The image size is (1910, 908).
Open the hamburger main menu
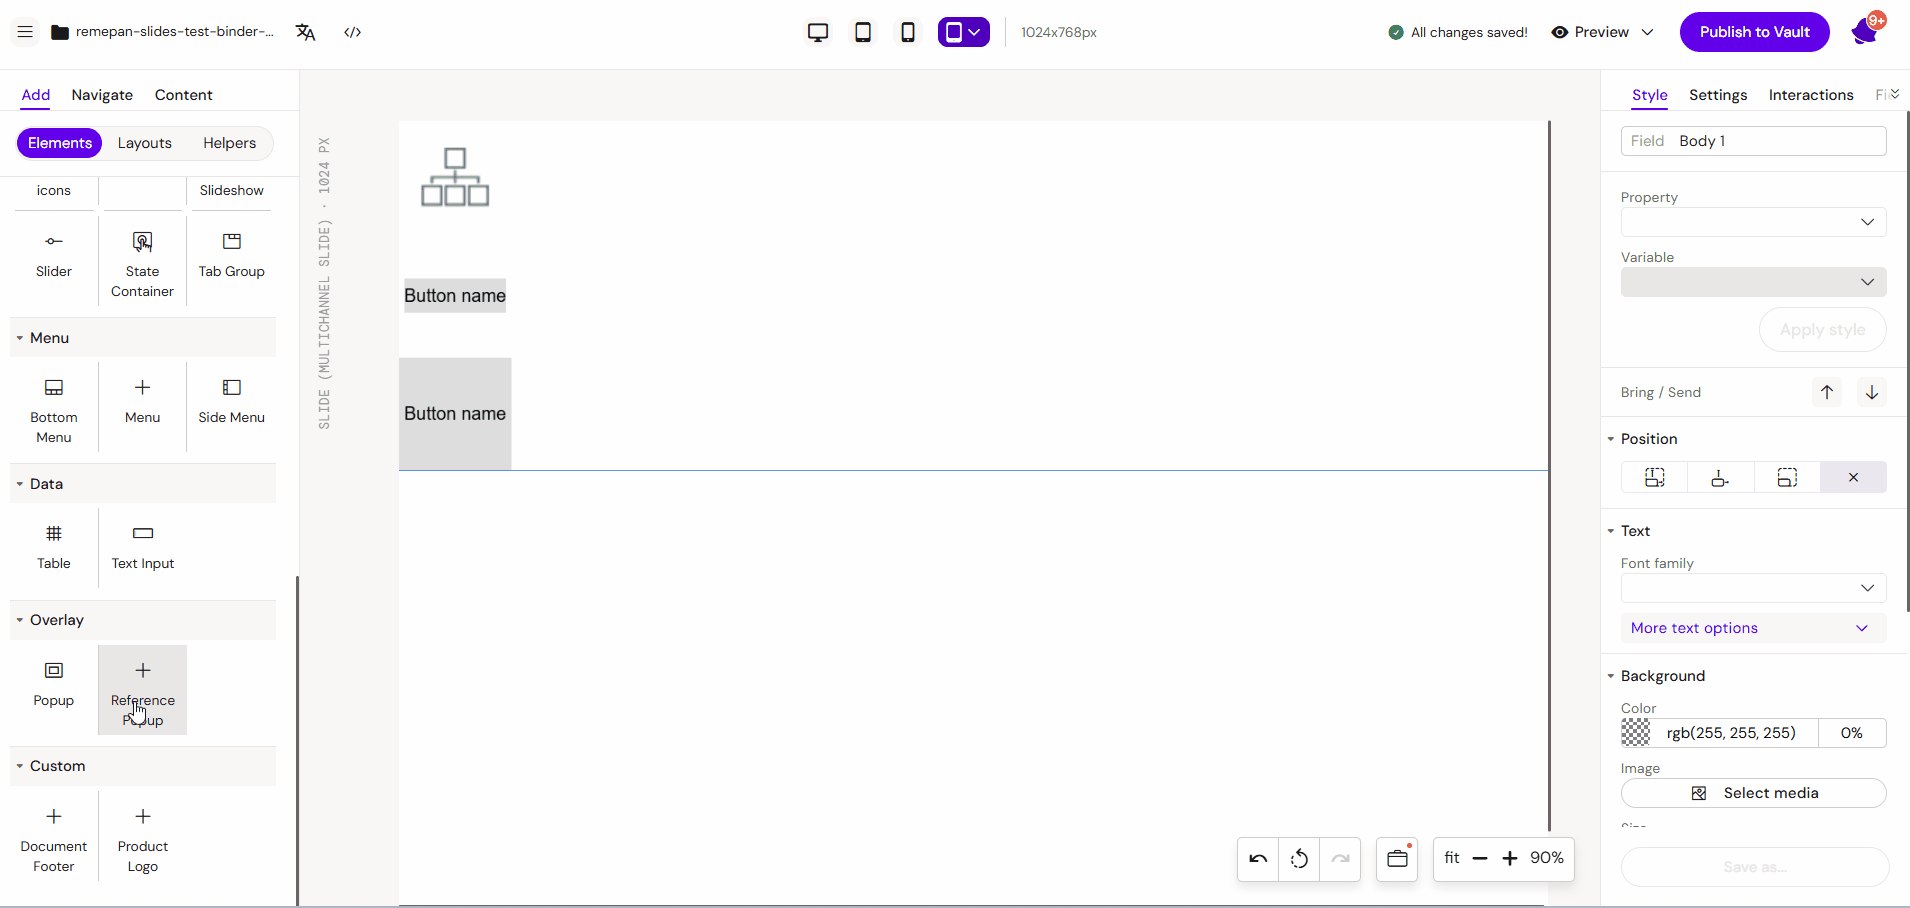pyautogui.click(x=25, y=32)
